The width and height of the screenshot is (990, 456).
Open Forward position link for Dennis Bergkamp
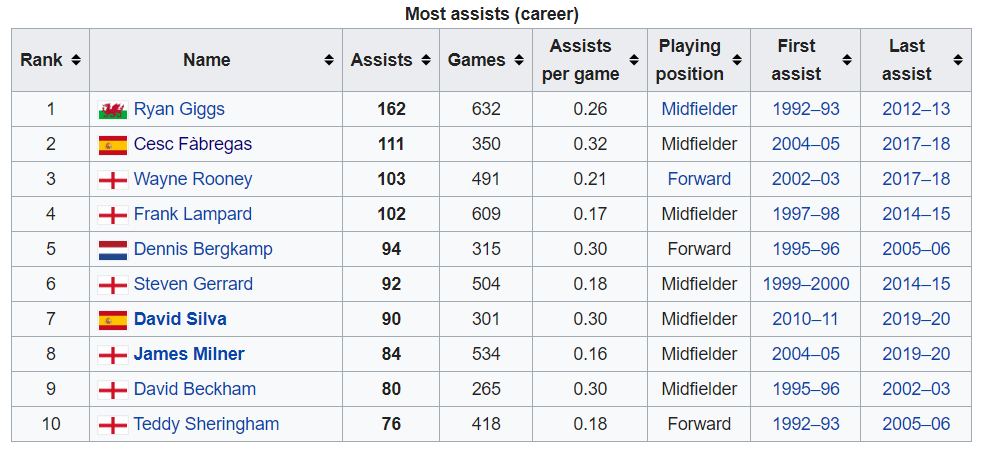(699, 249)
